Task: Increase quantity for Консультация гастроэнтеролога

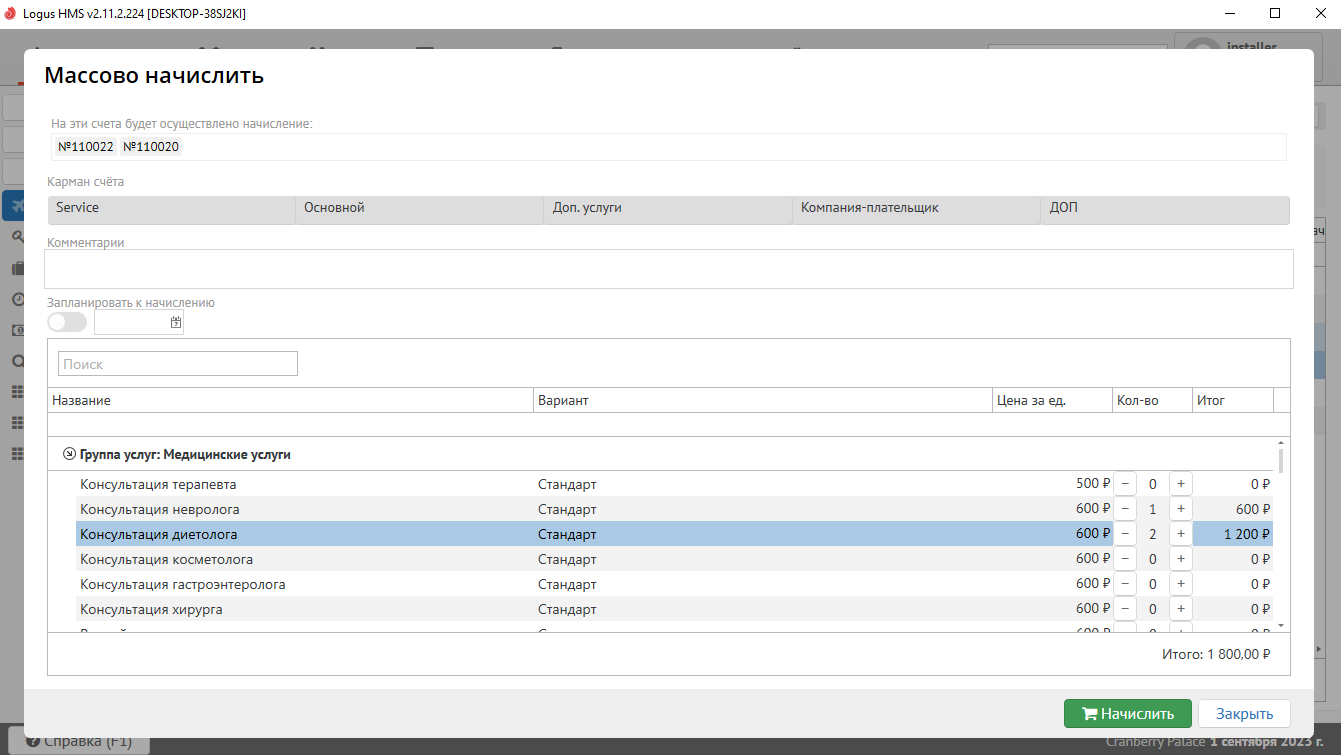Action: coord(1180,584)
